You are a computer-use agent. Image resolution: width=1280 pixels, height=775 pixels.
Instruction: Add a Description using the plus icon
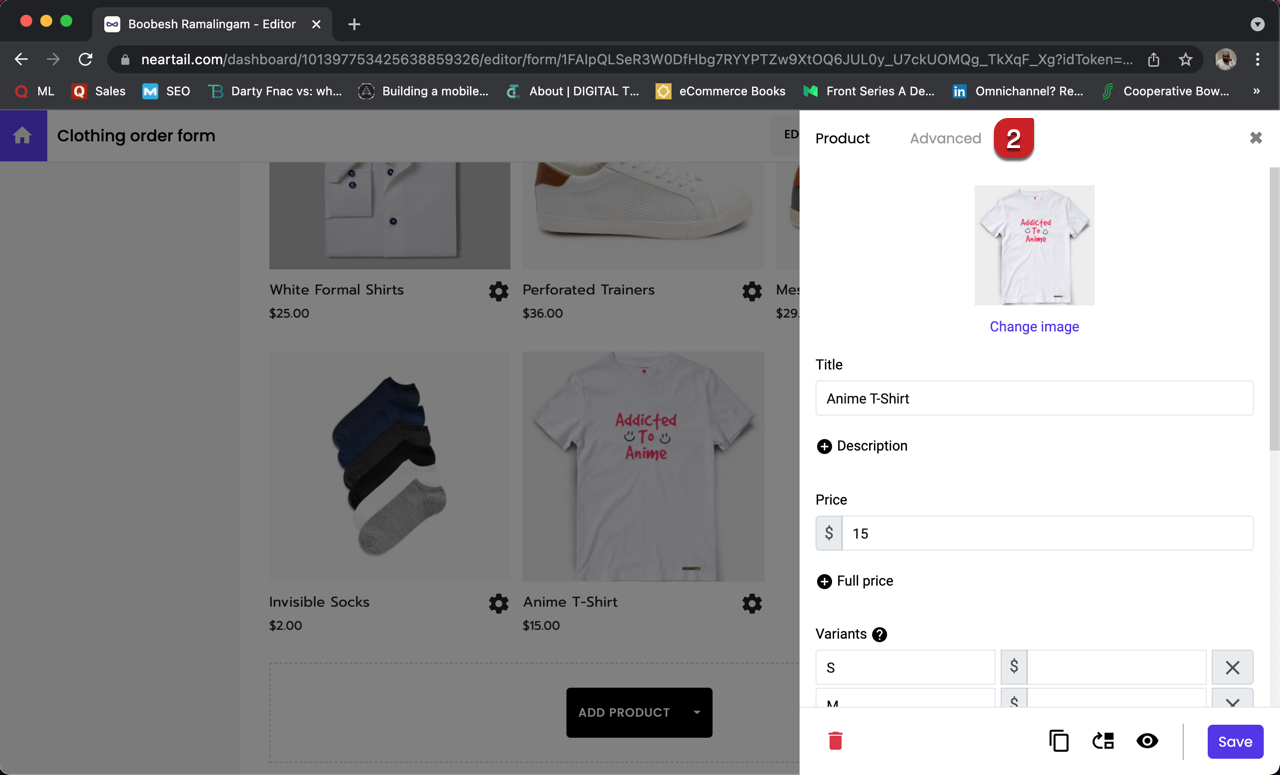(823, 446)
